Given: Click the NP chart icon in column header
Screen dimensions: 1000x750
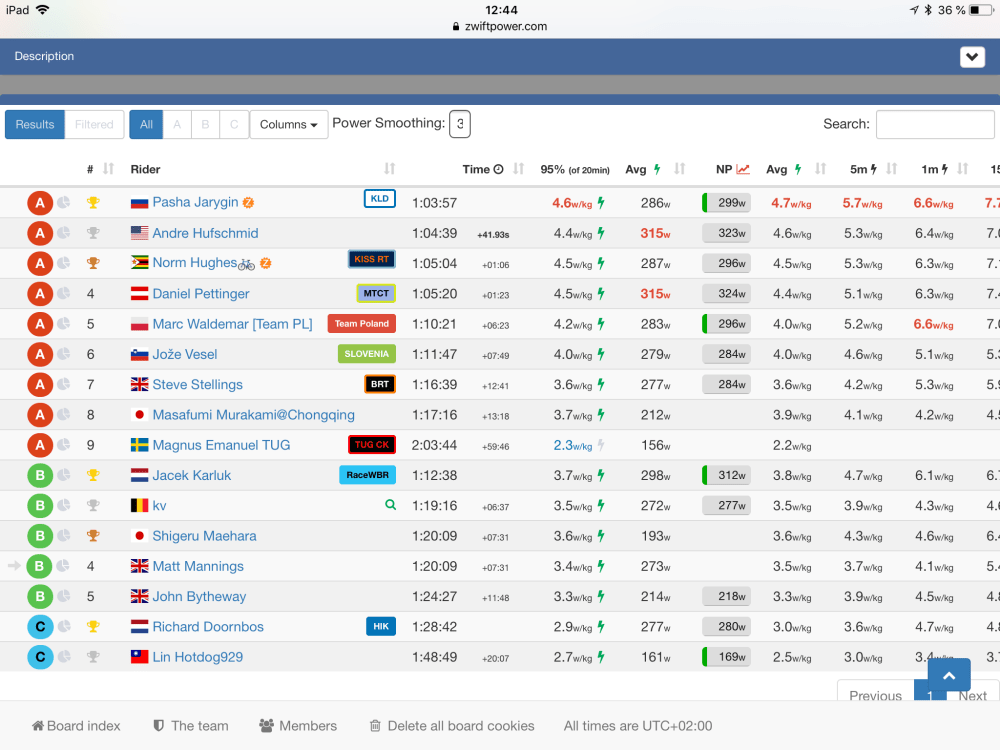Looking at the screenshot, I should 743,170.
